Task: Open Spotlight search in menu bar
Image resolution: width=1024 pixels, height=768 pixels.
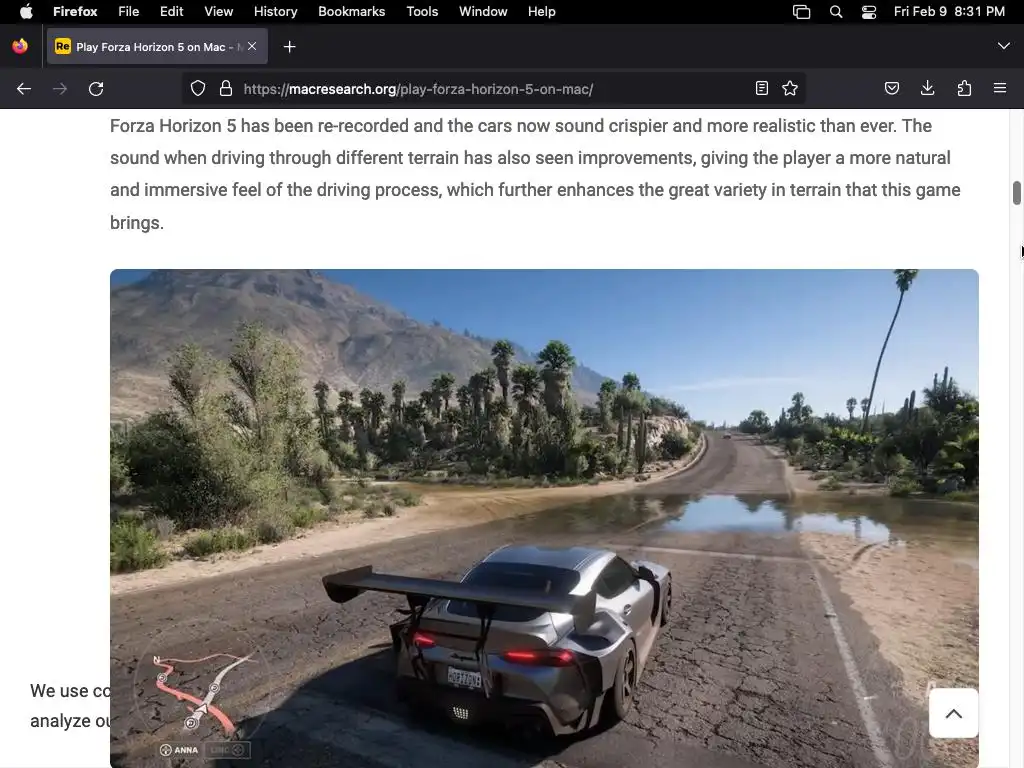Action: pos(836,12)
